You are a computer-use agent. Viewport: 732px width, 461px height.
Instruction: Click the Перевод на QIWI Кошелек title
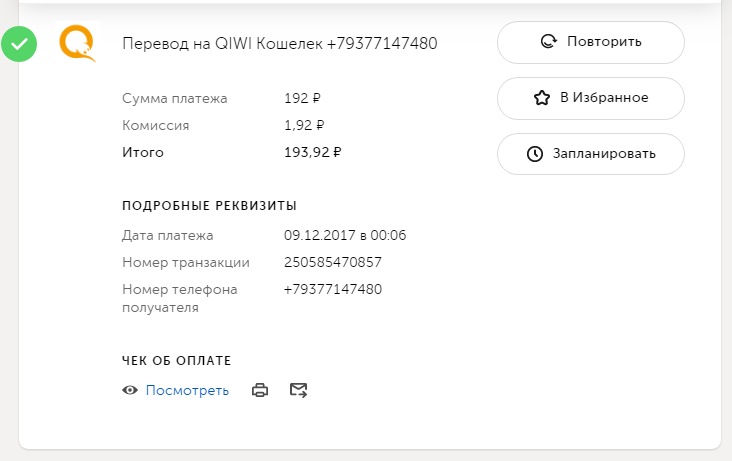[x=279, y=44]
